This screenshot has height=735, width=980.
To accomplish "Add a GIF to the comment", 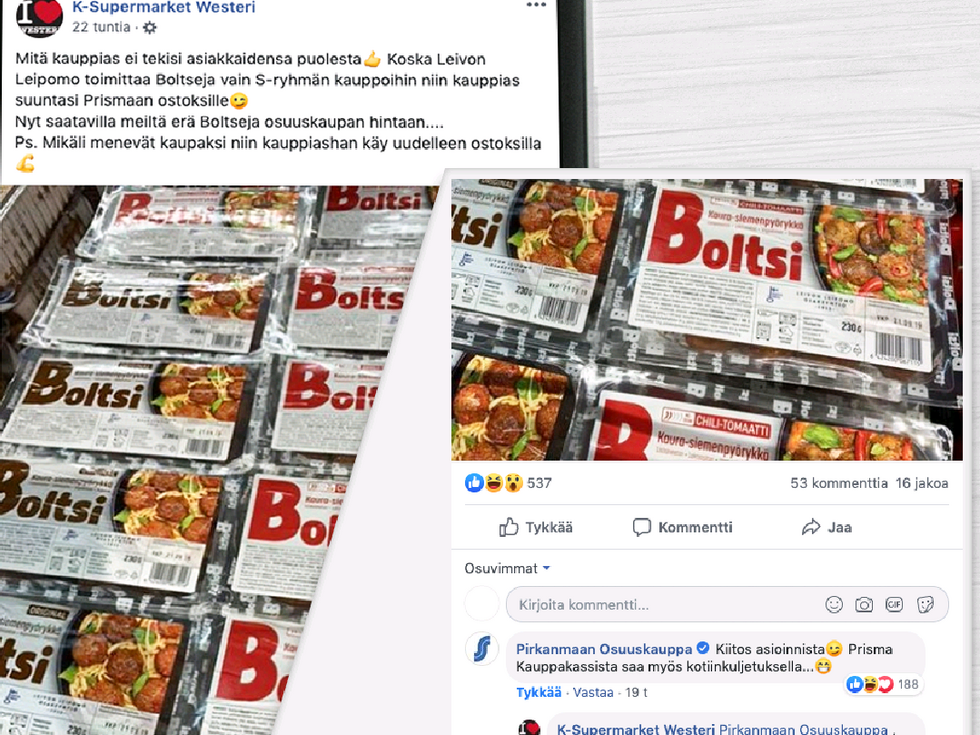I will pos(894,604).
